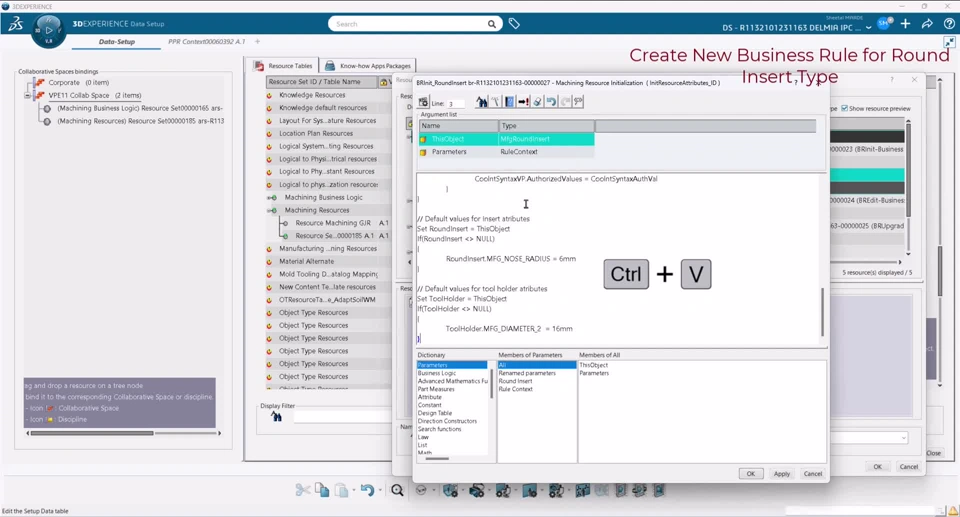Click the Copy icon in bottom toolbar
This screenshot has width=960, height=517.
tap(322, 490)
